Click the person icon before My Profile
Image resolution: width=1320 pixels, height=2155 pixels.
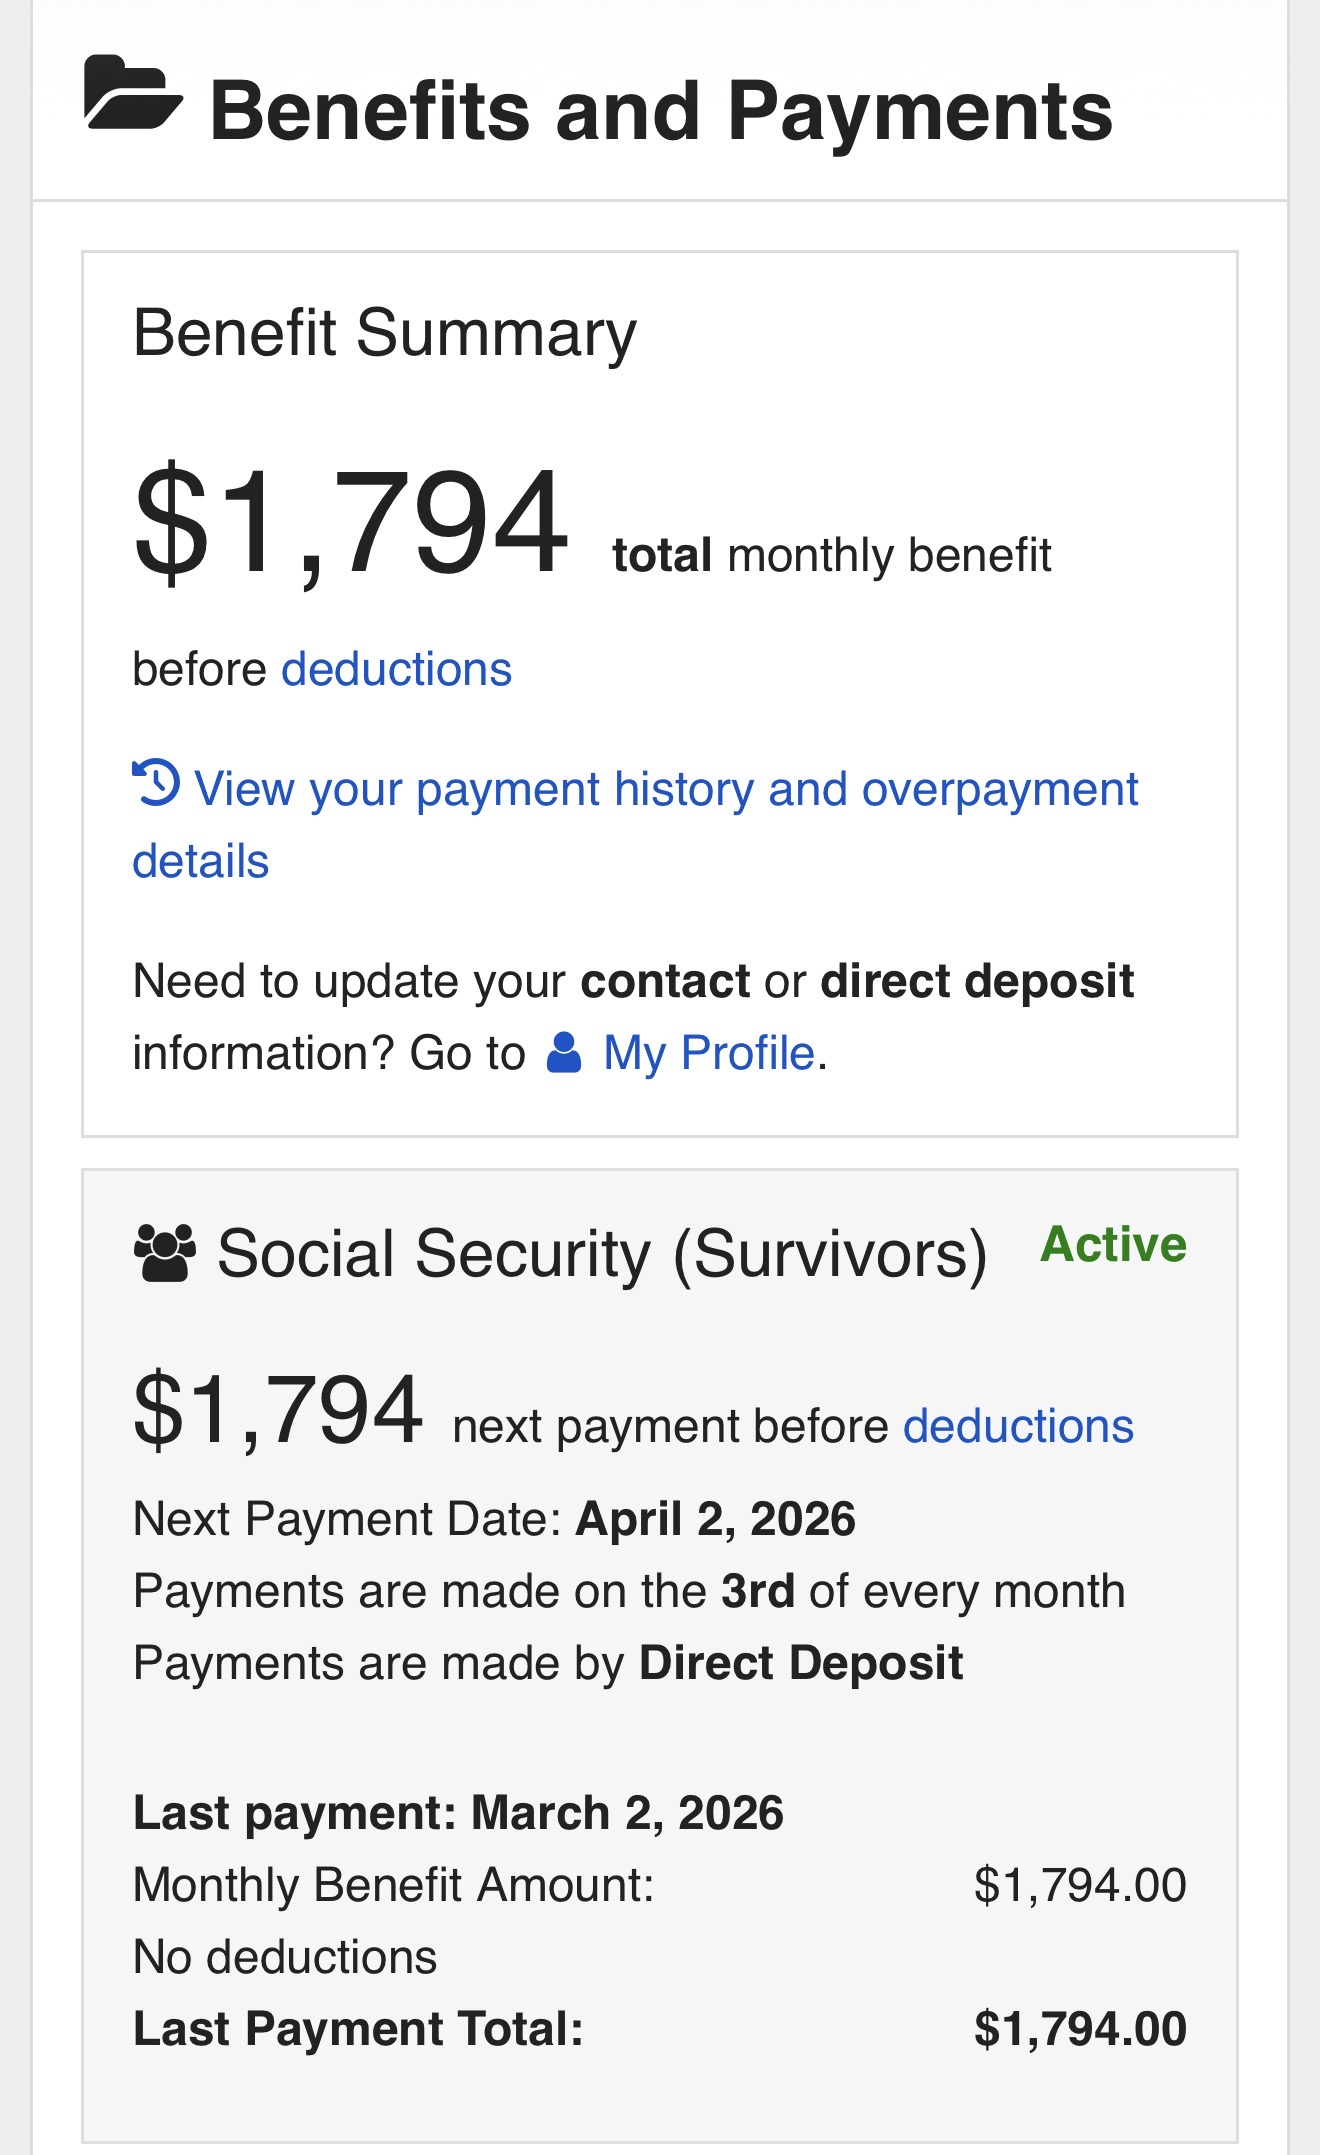coord(564,1053)
